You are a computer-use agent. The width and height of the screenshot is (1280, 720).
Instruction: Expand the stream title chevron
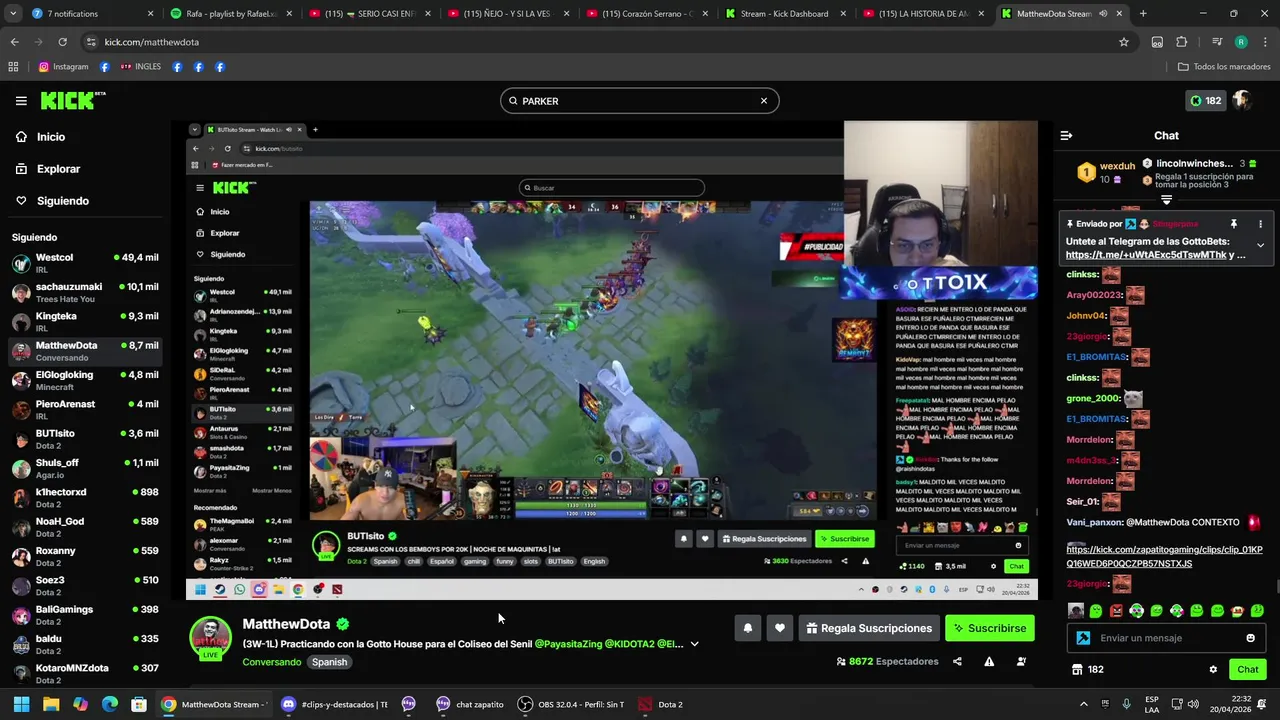694,644
